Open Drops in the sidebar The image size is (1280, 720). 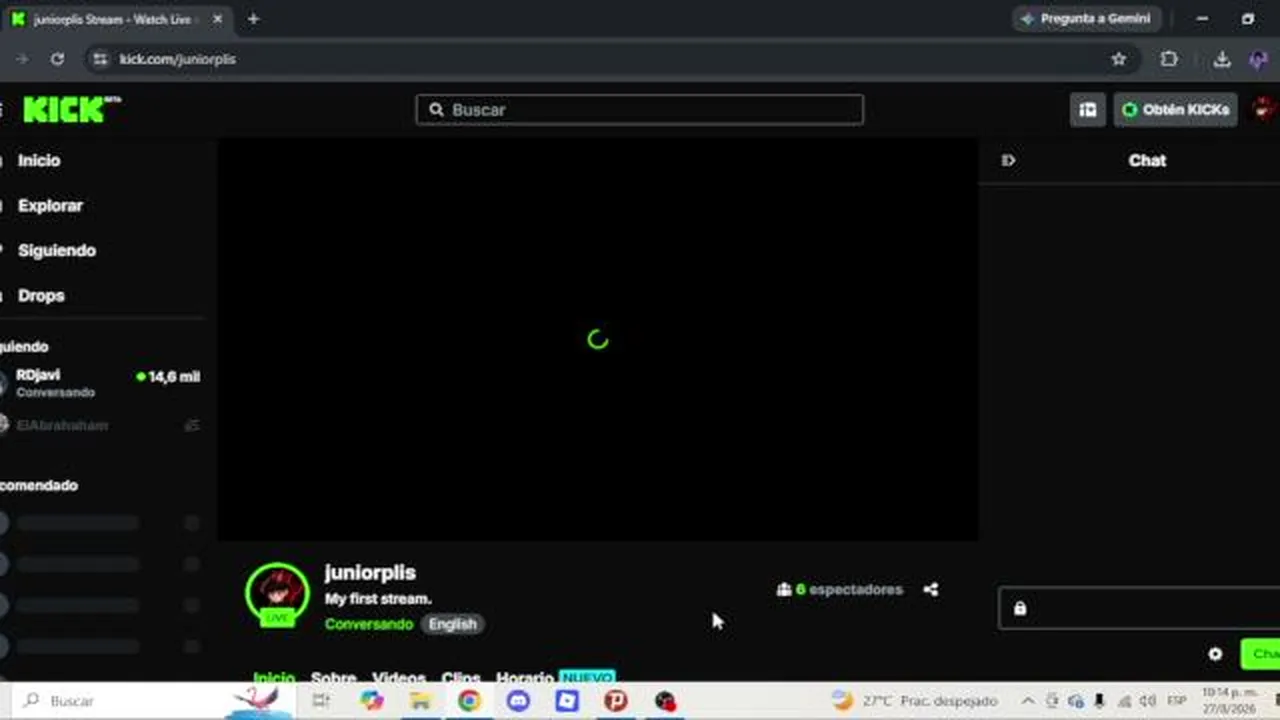pyautogui.click(x=41, y=295)
